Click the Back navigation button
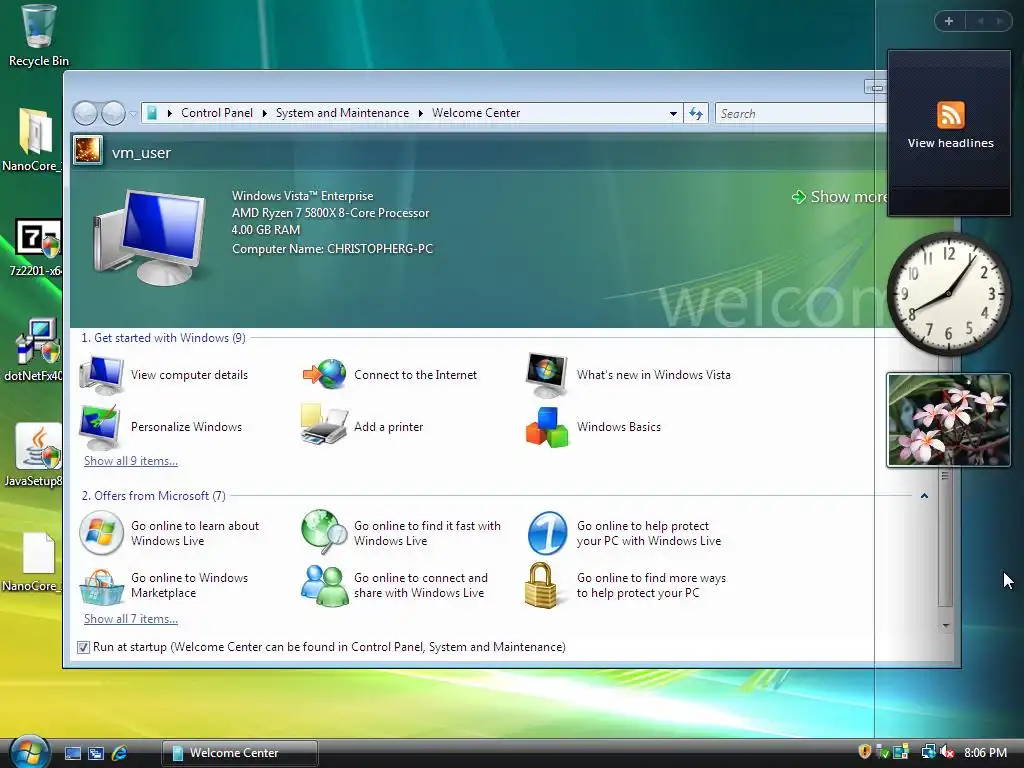 [86, 113]
